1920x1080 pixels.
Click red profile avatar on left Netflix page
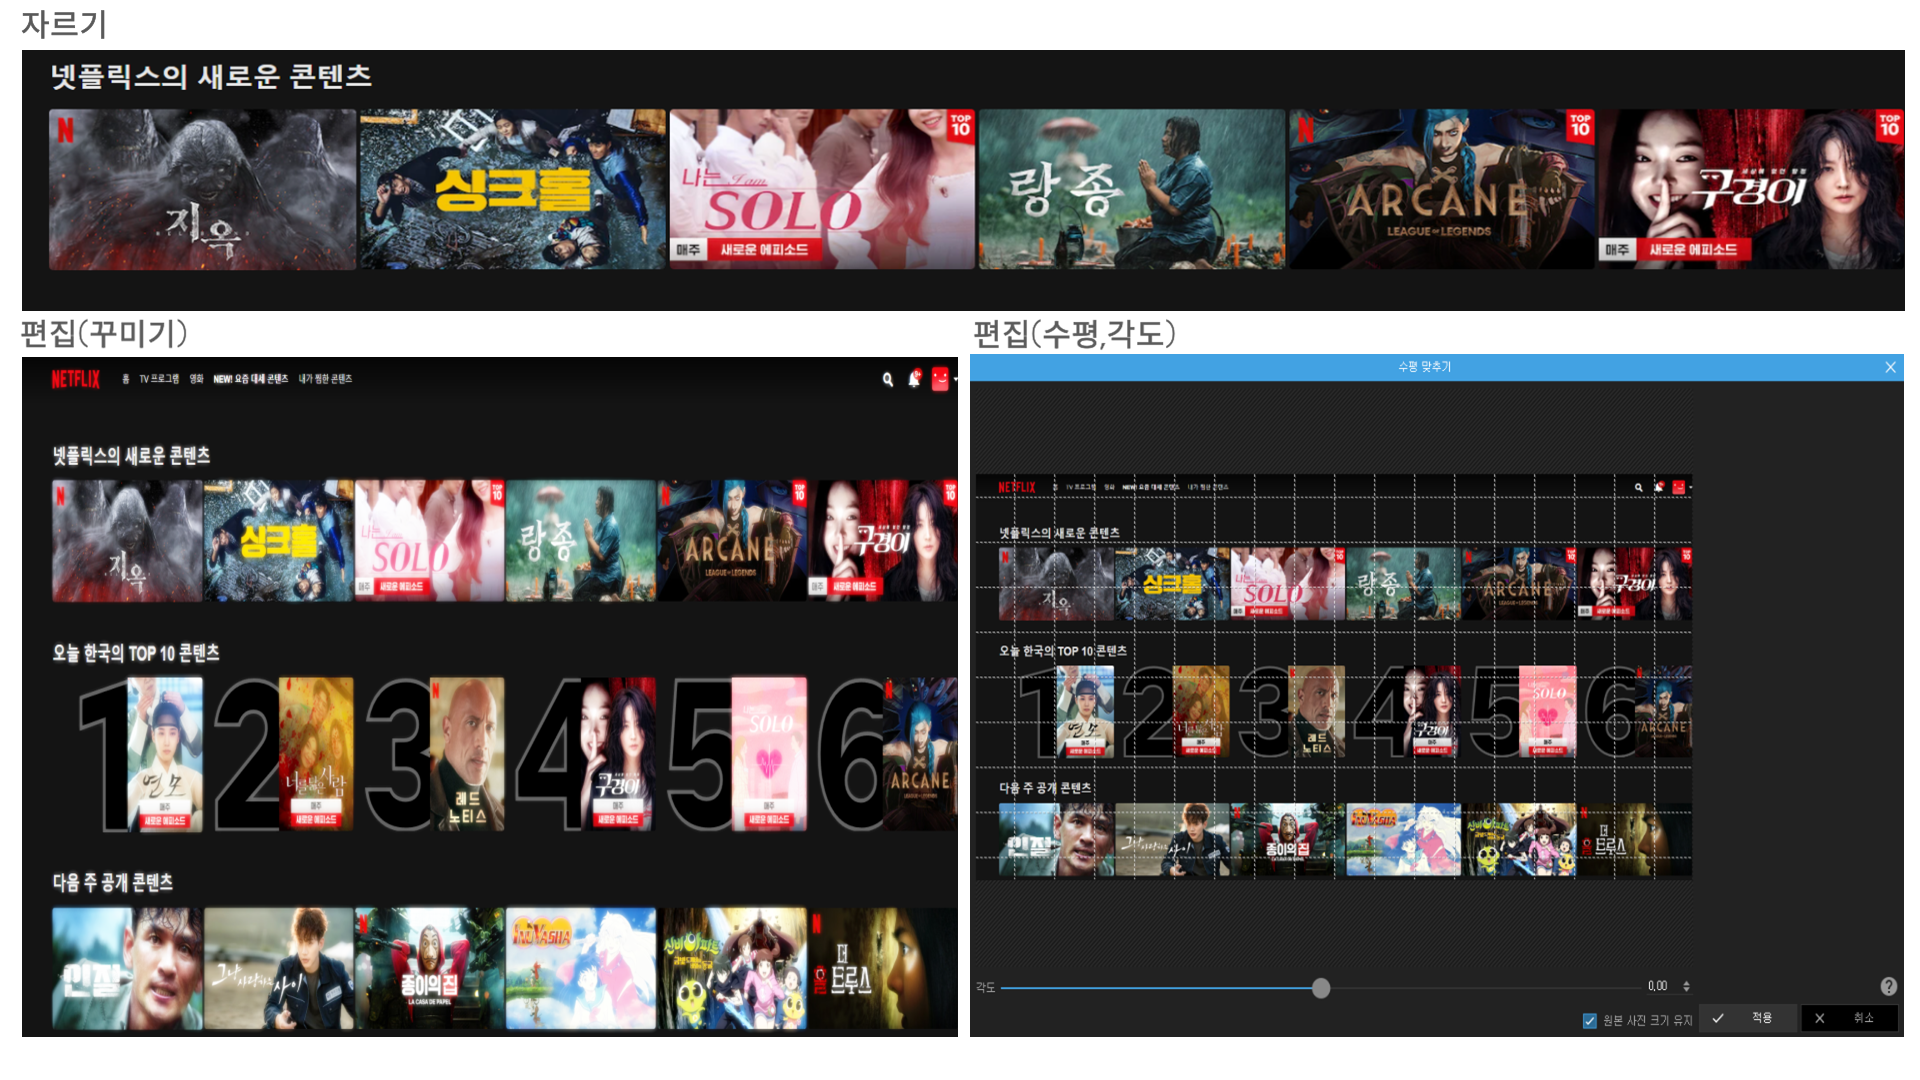940,379
